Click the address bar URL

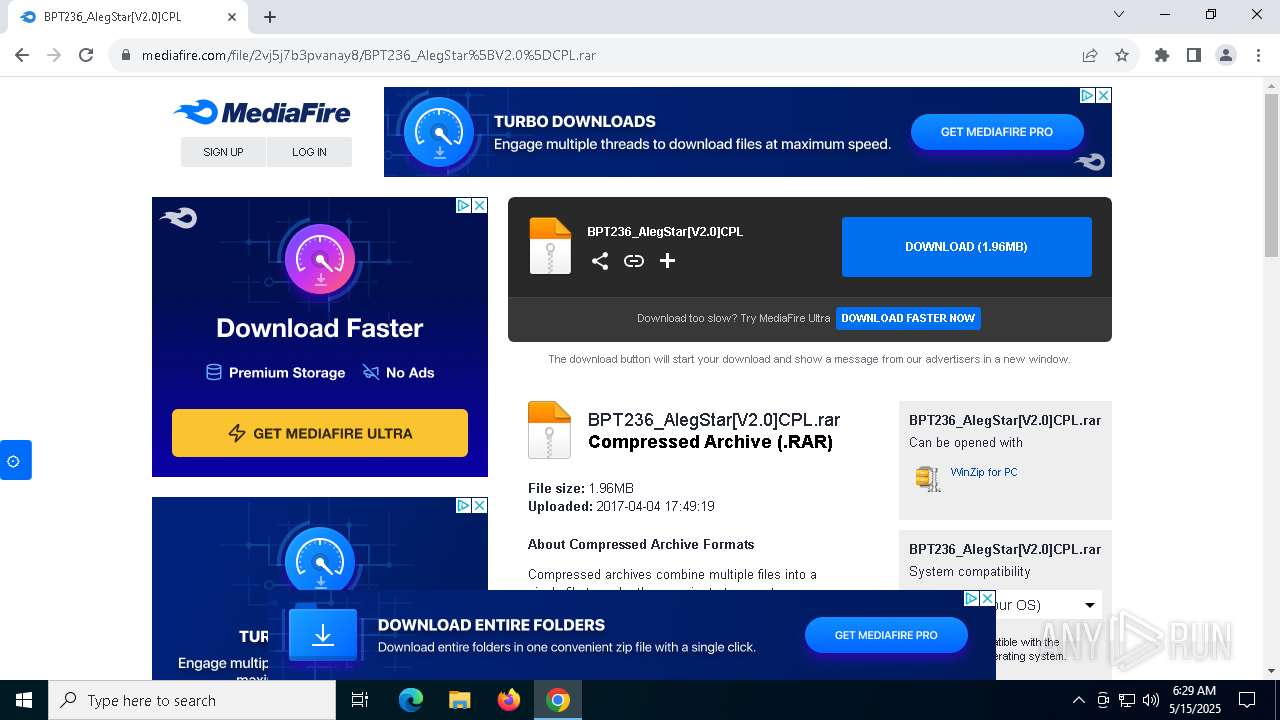coord(369,55)
